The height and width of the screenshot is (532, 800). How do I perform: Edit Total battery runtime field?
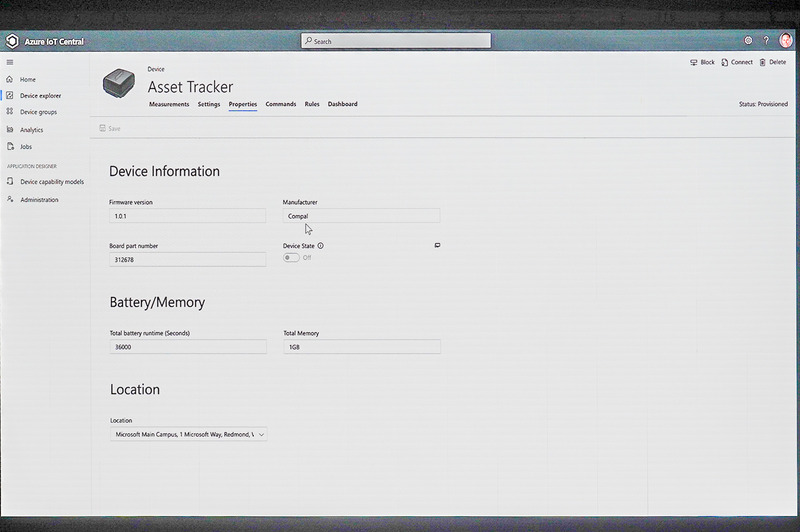pyautogui.click(x=188, y=347)
